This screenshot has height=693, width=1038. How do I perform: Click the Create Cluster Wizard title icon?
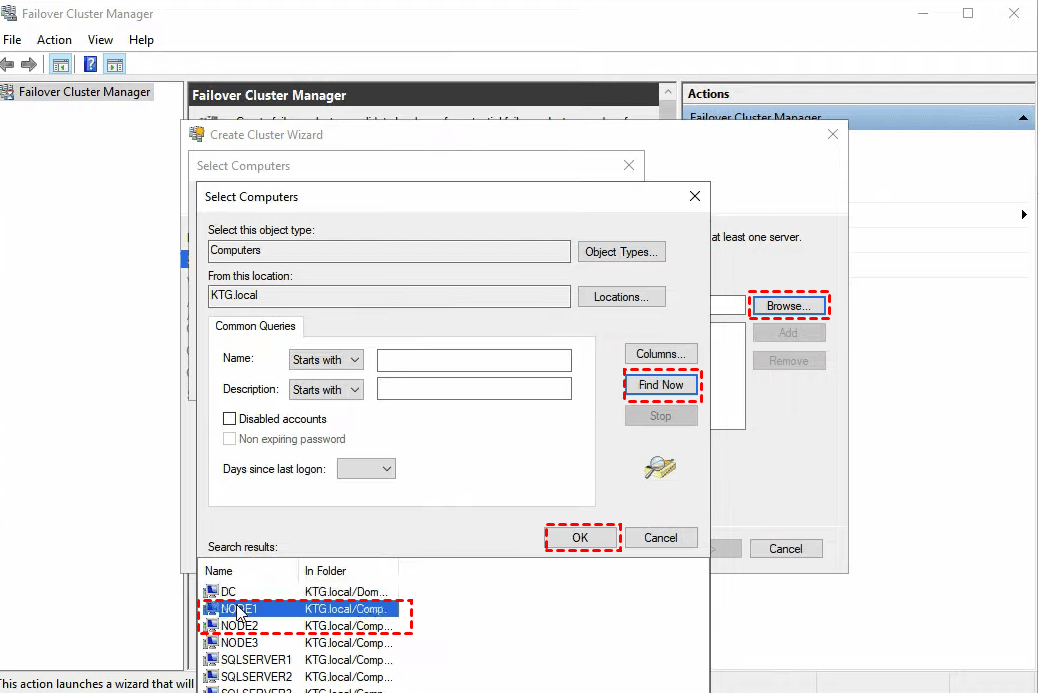(197, 134)
